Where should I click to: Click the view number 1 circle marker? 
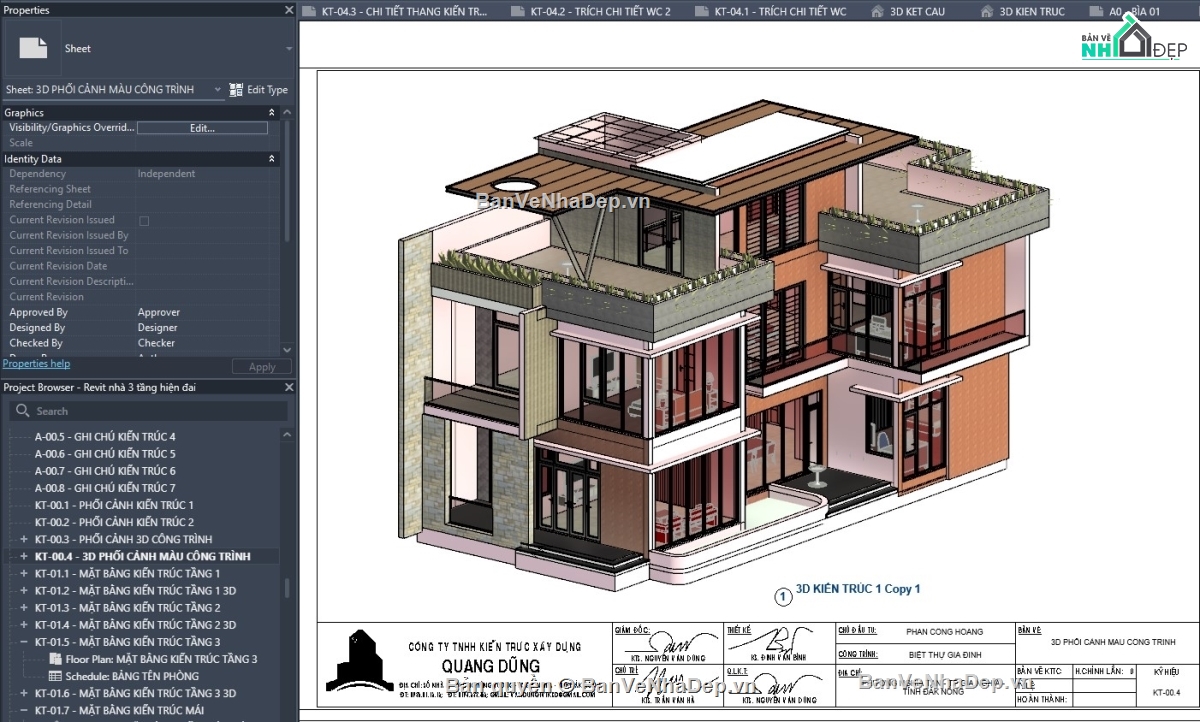pos(783,597)
